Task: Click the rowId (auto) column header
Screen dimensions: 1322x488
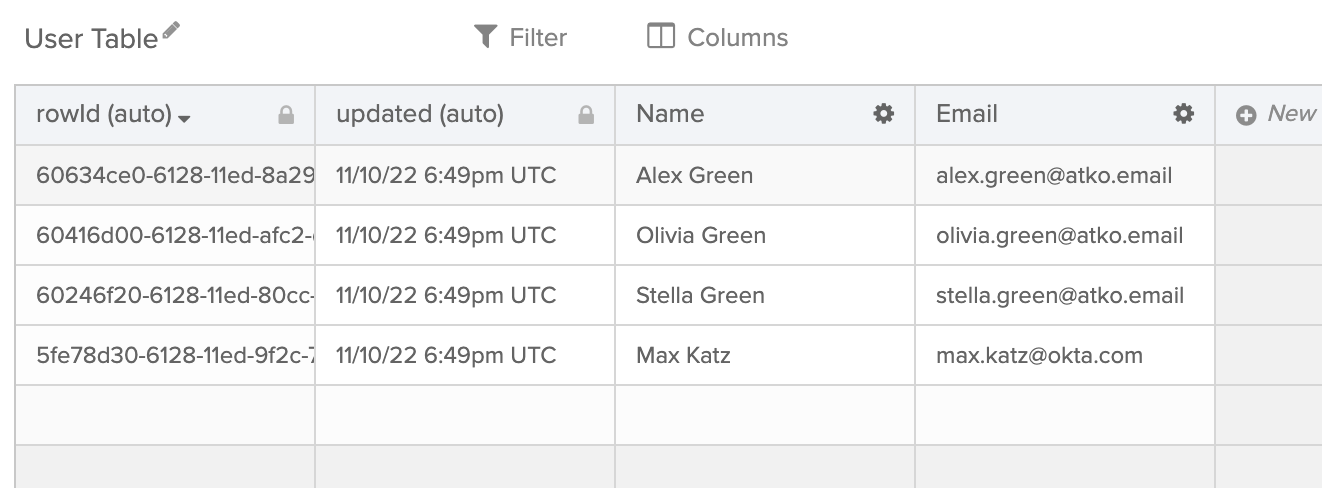Action: [x=165, y=115]
